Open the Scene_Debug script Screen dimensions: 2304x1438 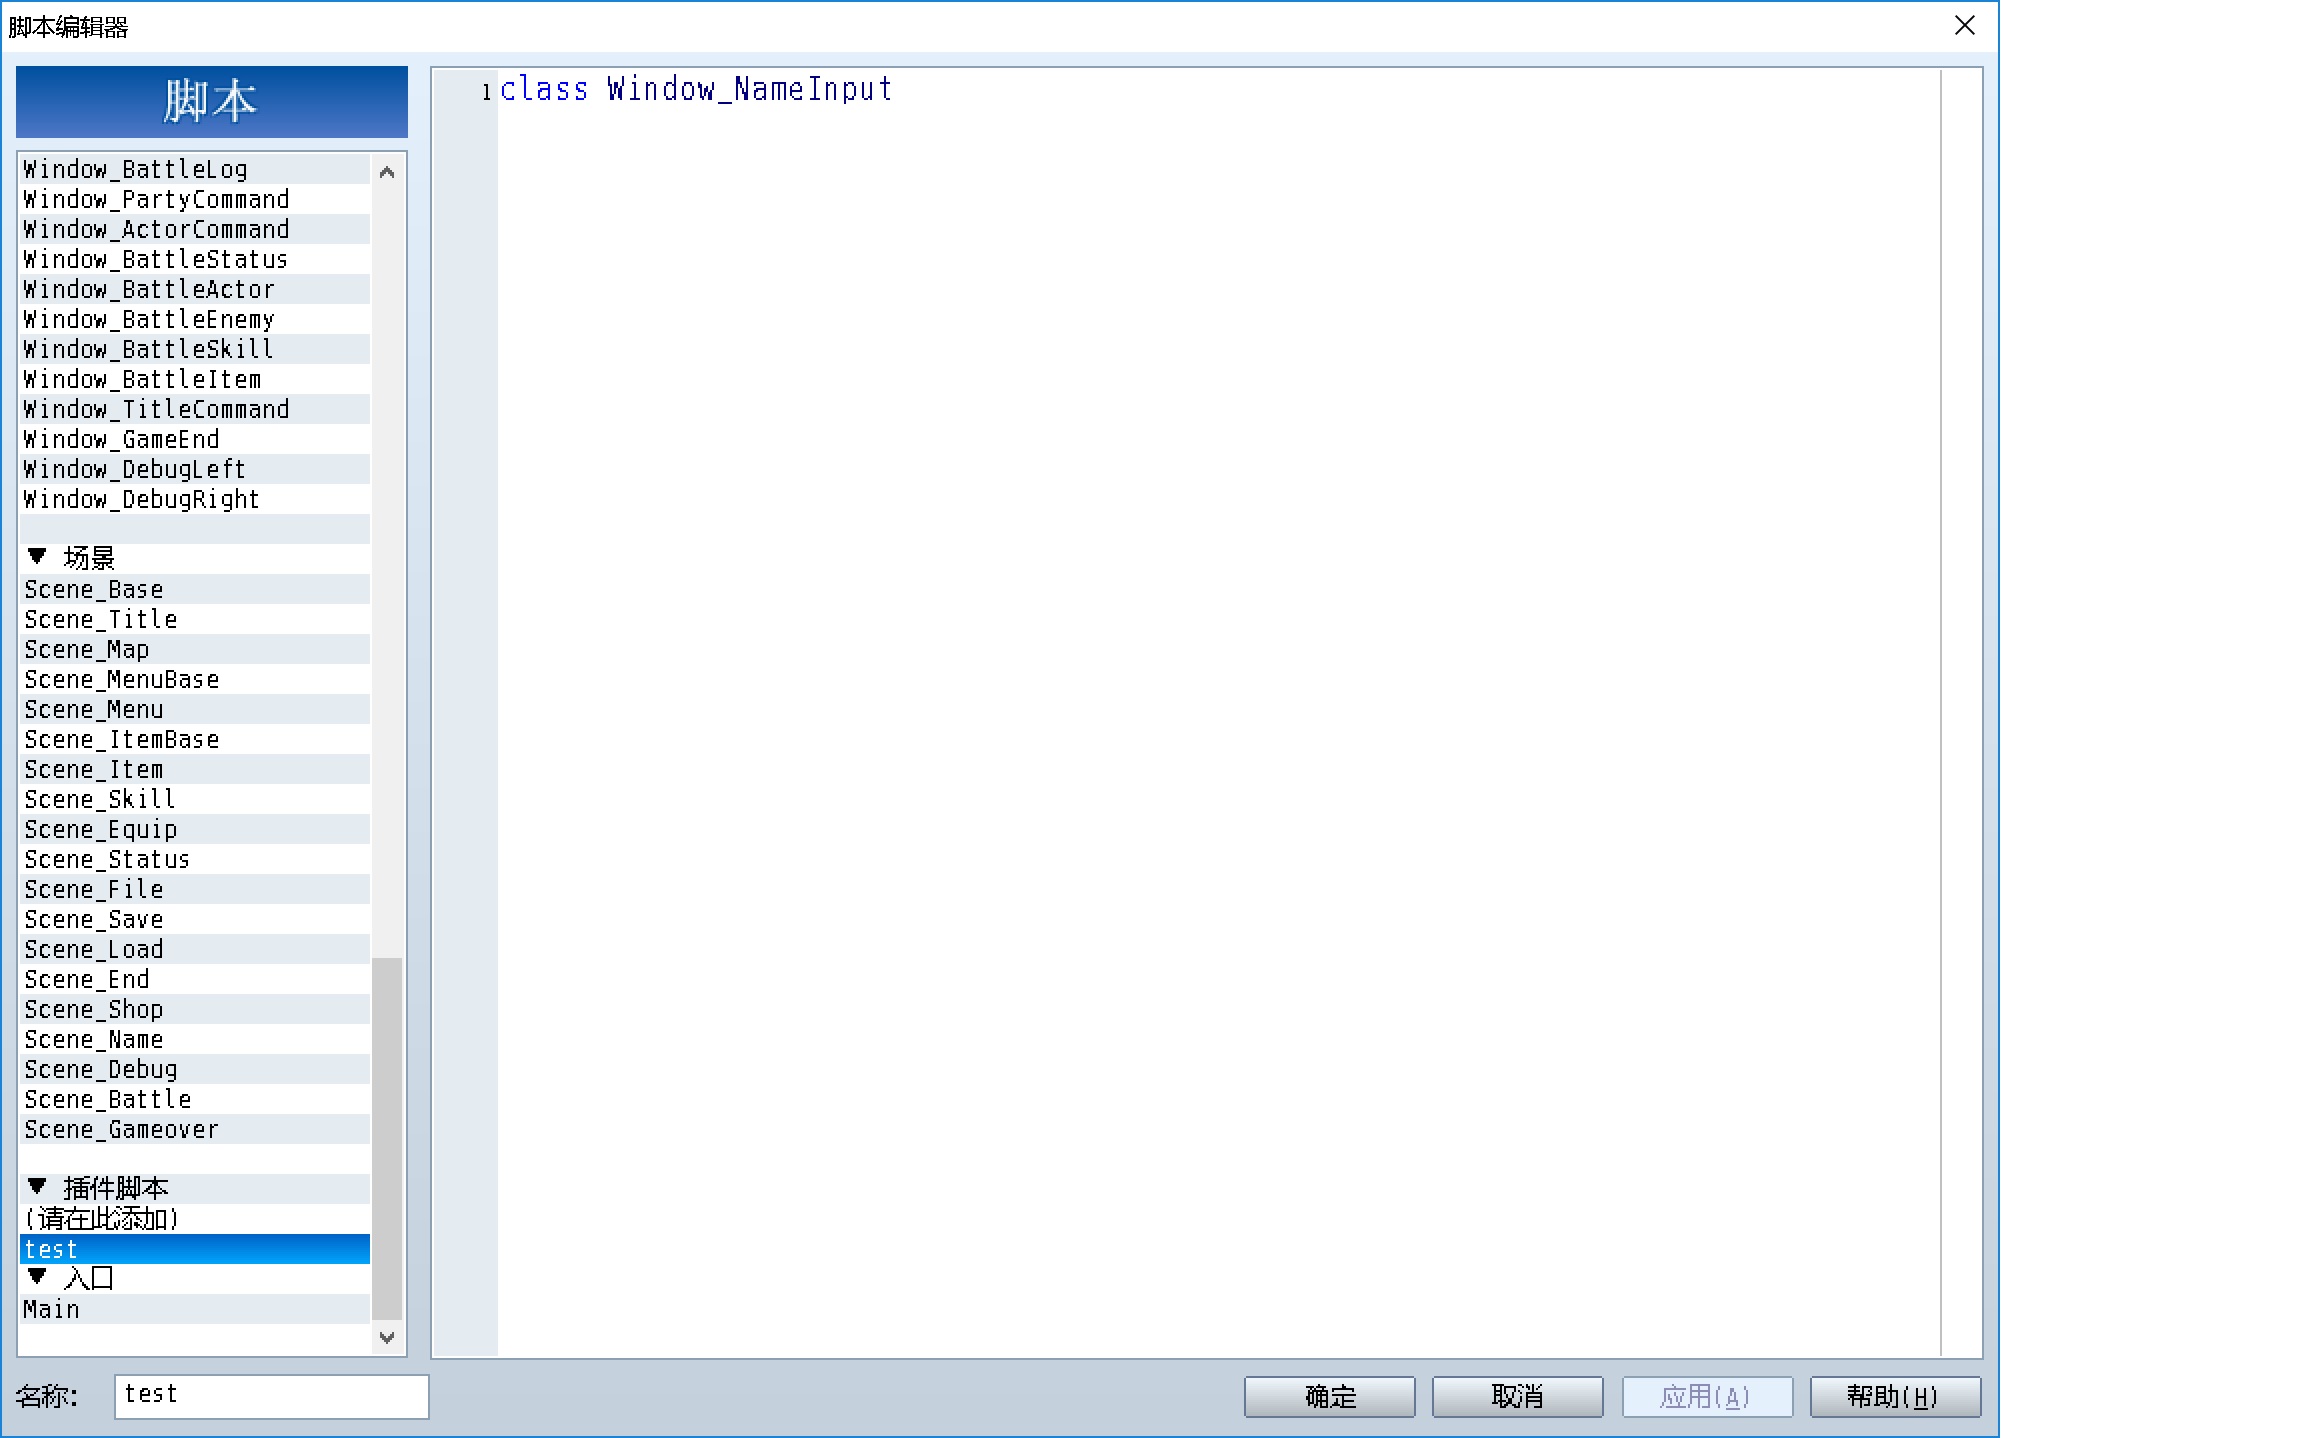(195, 1069)
